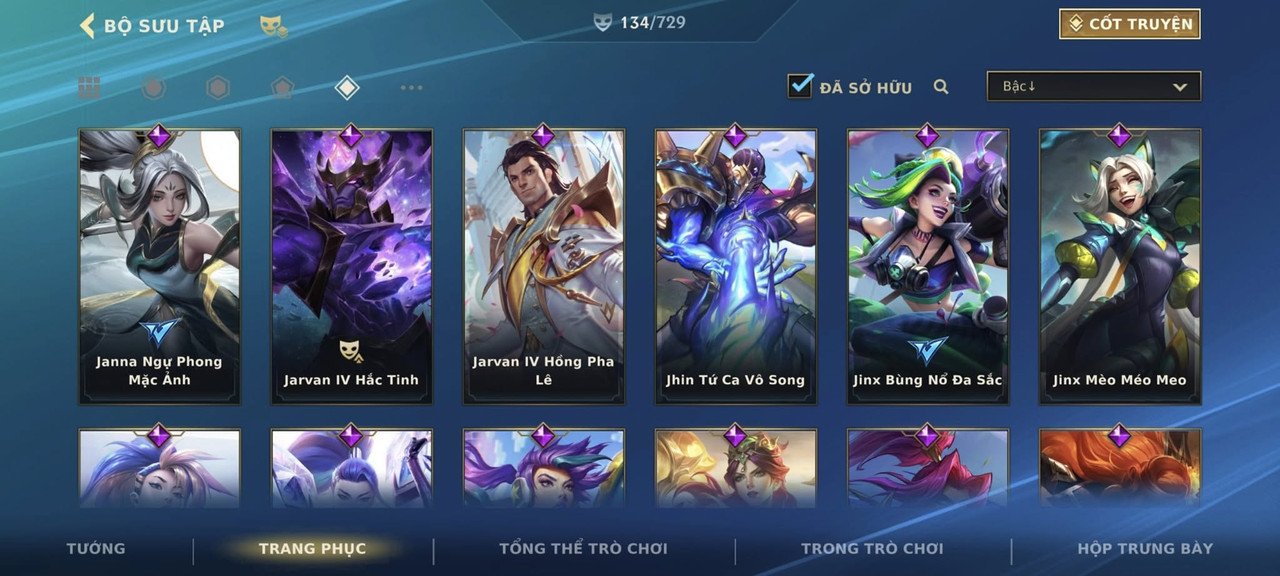Open the Trong Trò Chơi tab
Image resolution: width=1280 pixels, height=576 pixels.
tap(872, 548)
